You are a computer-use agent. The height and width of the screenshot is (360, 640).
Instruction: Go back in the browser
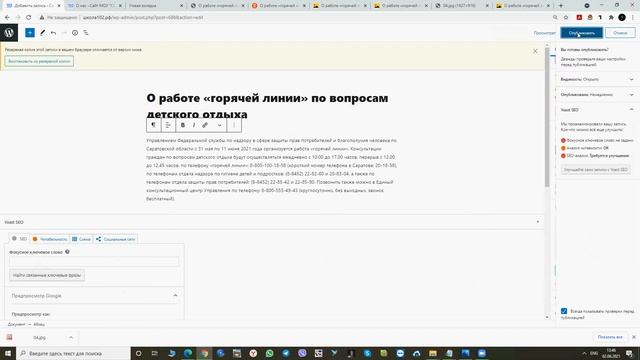click(7, 18)
